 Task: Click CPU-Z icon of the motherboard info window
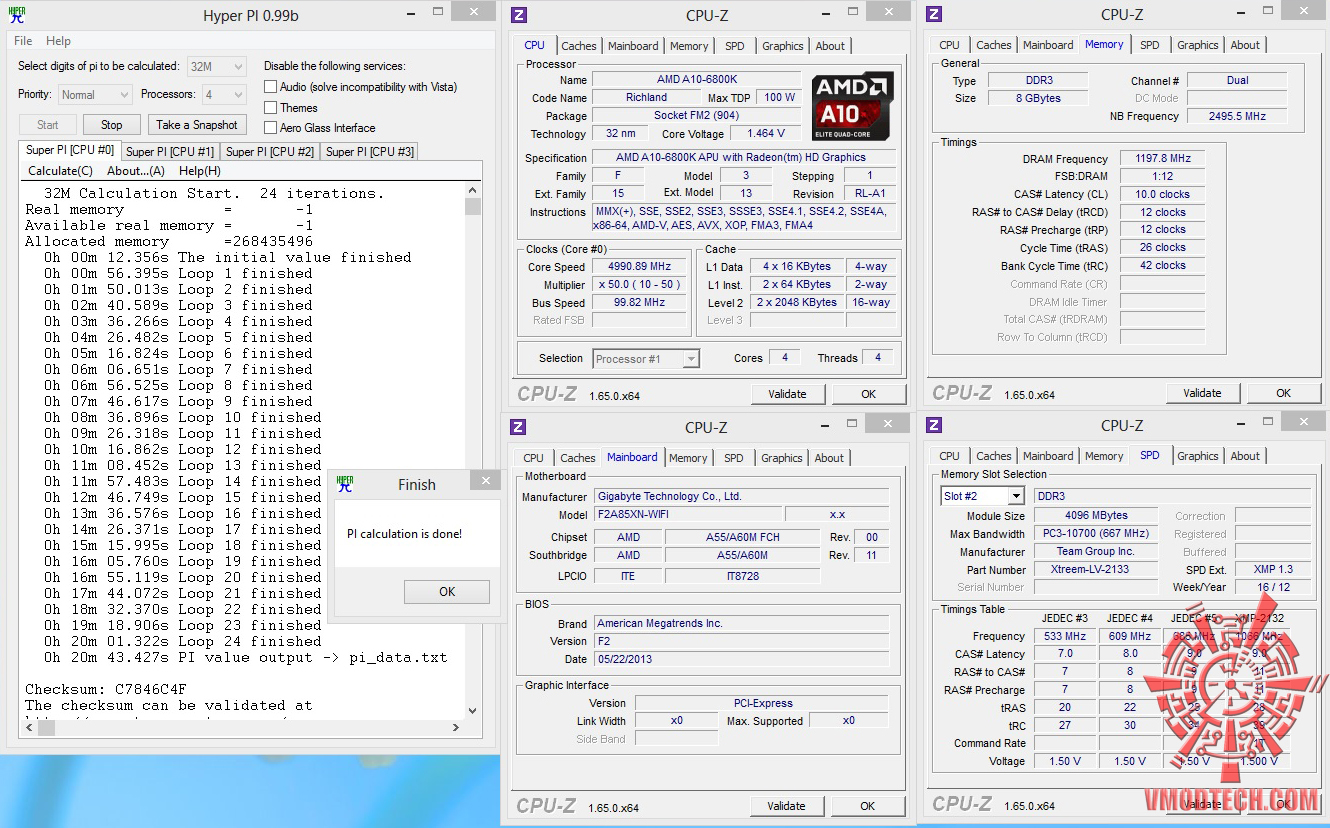(x=518, y=427)
